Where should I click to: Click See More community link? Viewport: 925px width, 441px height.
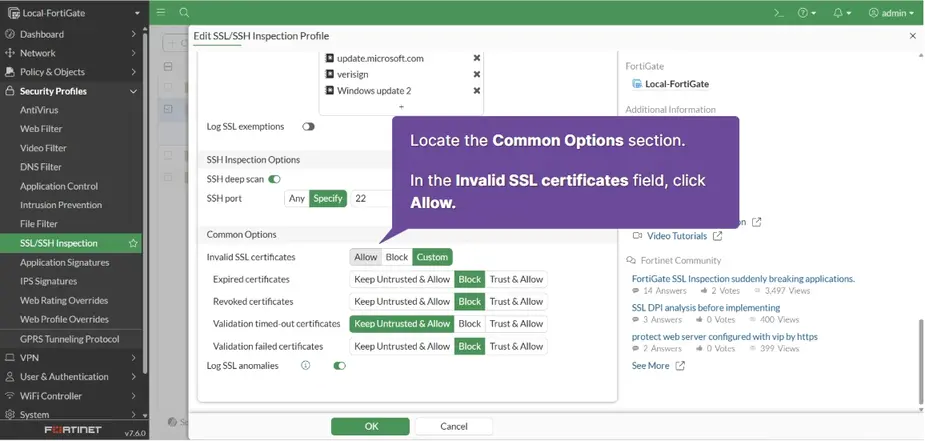click(650, 366)
